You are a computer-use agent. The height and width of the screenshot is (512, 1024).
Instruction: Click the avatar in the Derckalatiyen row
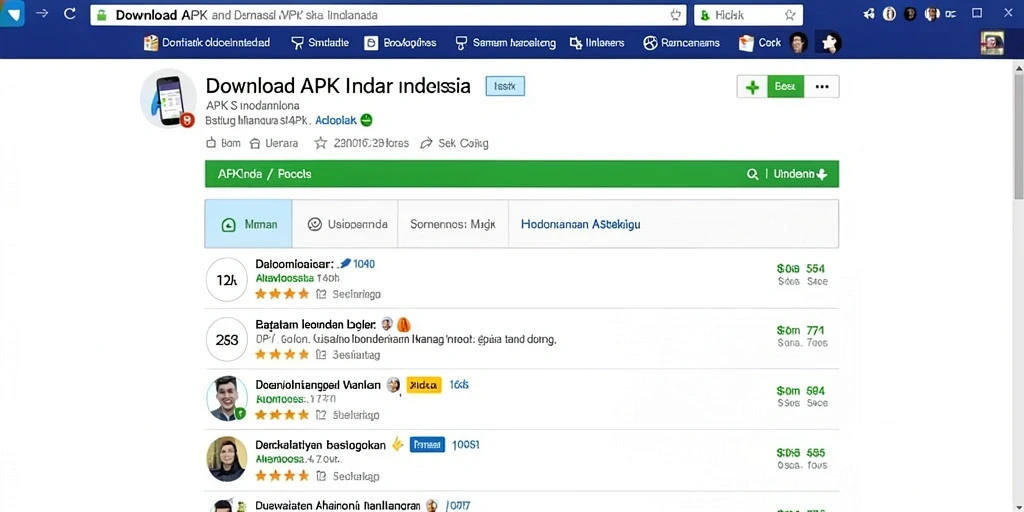(x=227, y=458)
